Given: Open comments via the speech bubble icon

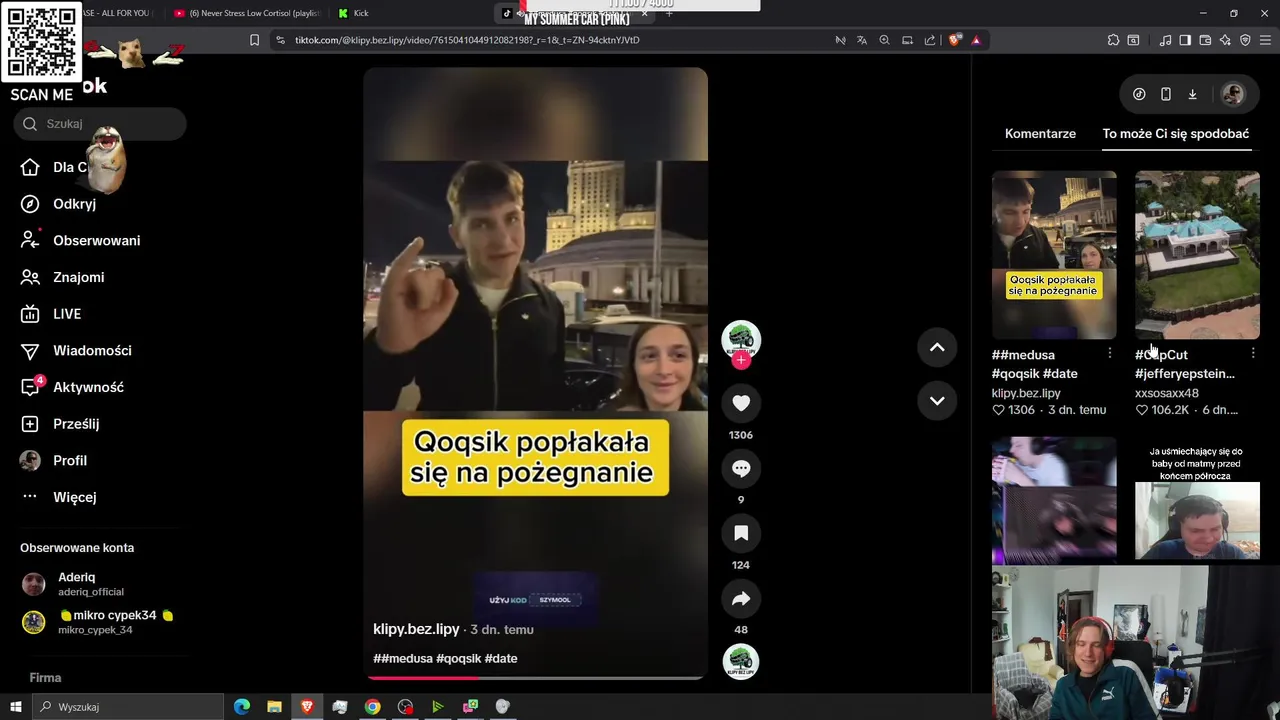Looking at the screenshot, I should tap(741, 468).
